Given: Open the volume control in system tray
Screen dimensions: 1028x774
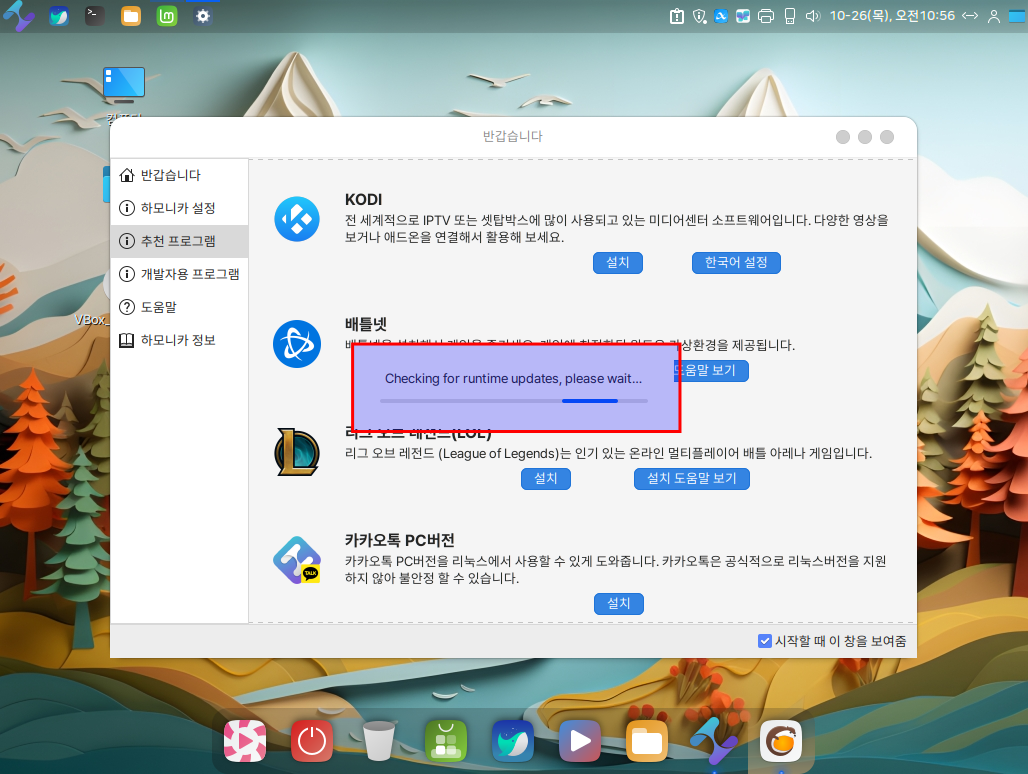Looking at the screenshot, I should (812, 16).
